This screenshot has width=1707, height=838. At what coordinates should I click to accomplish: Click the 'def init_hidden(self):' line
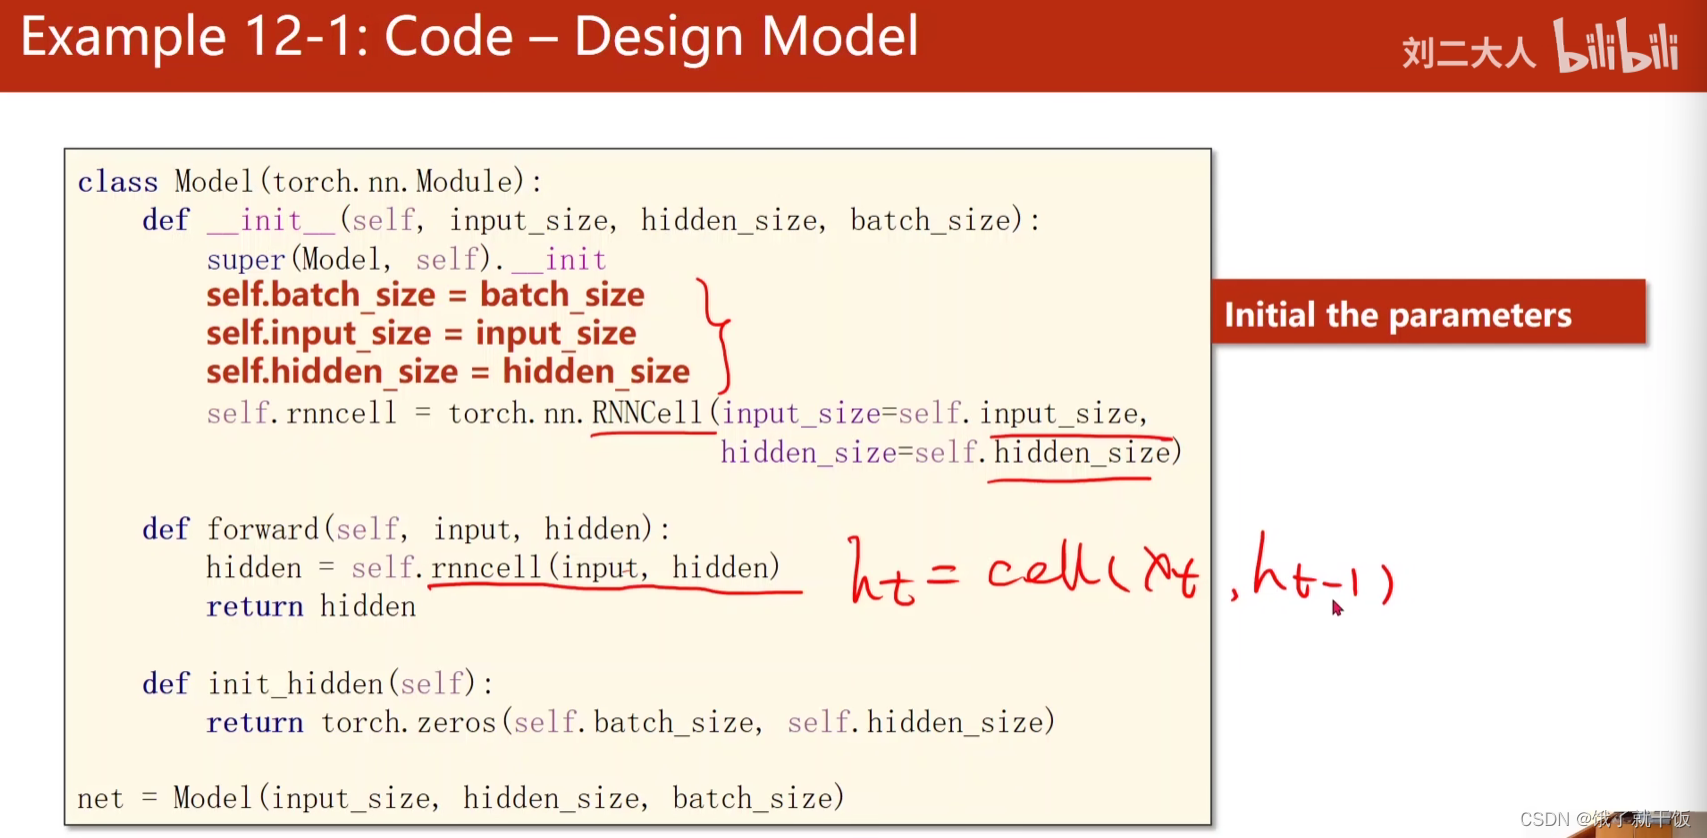coord(318,684)
